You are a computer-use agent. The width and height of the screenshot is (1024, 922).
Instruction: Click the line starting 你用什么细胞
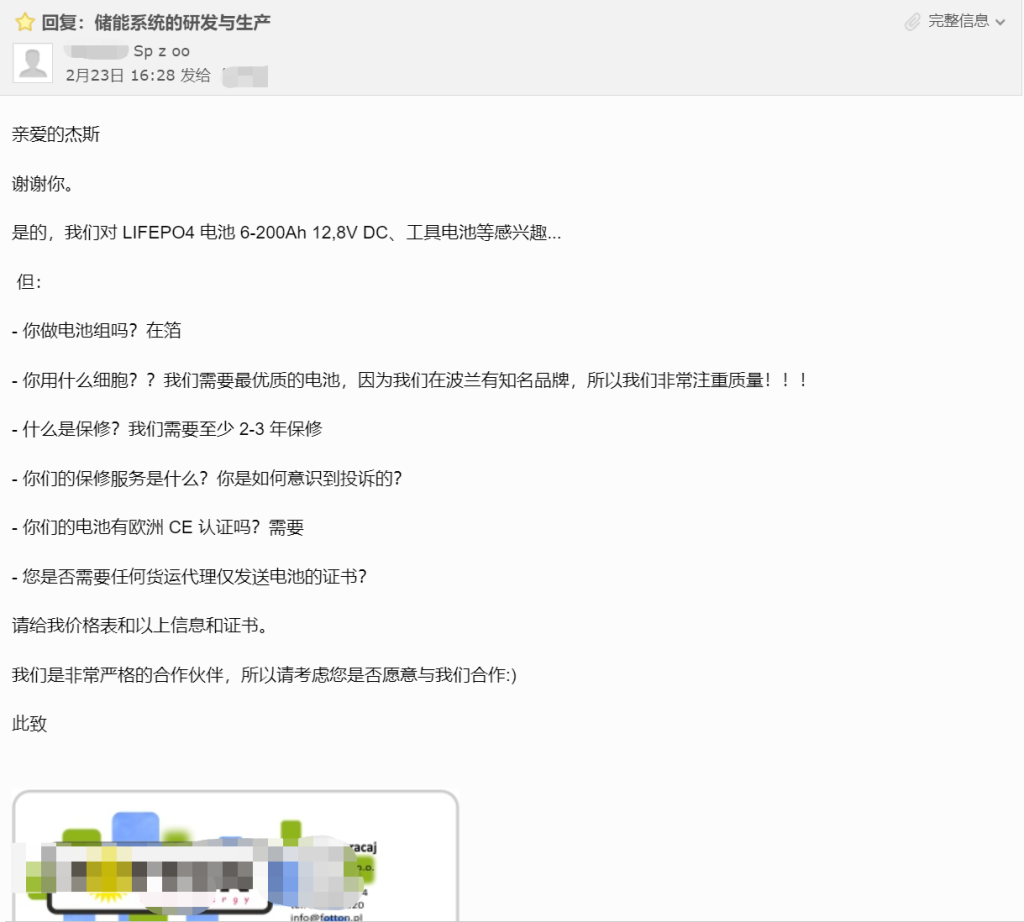410,380
